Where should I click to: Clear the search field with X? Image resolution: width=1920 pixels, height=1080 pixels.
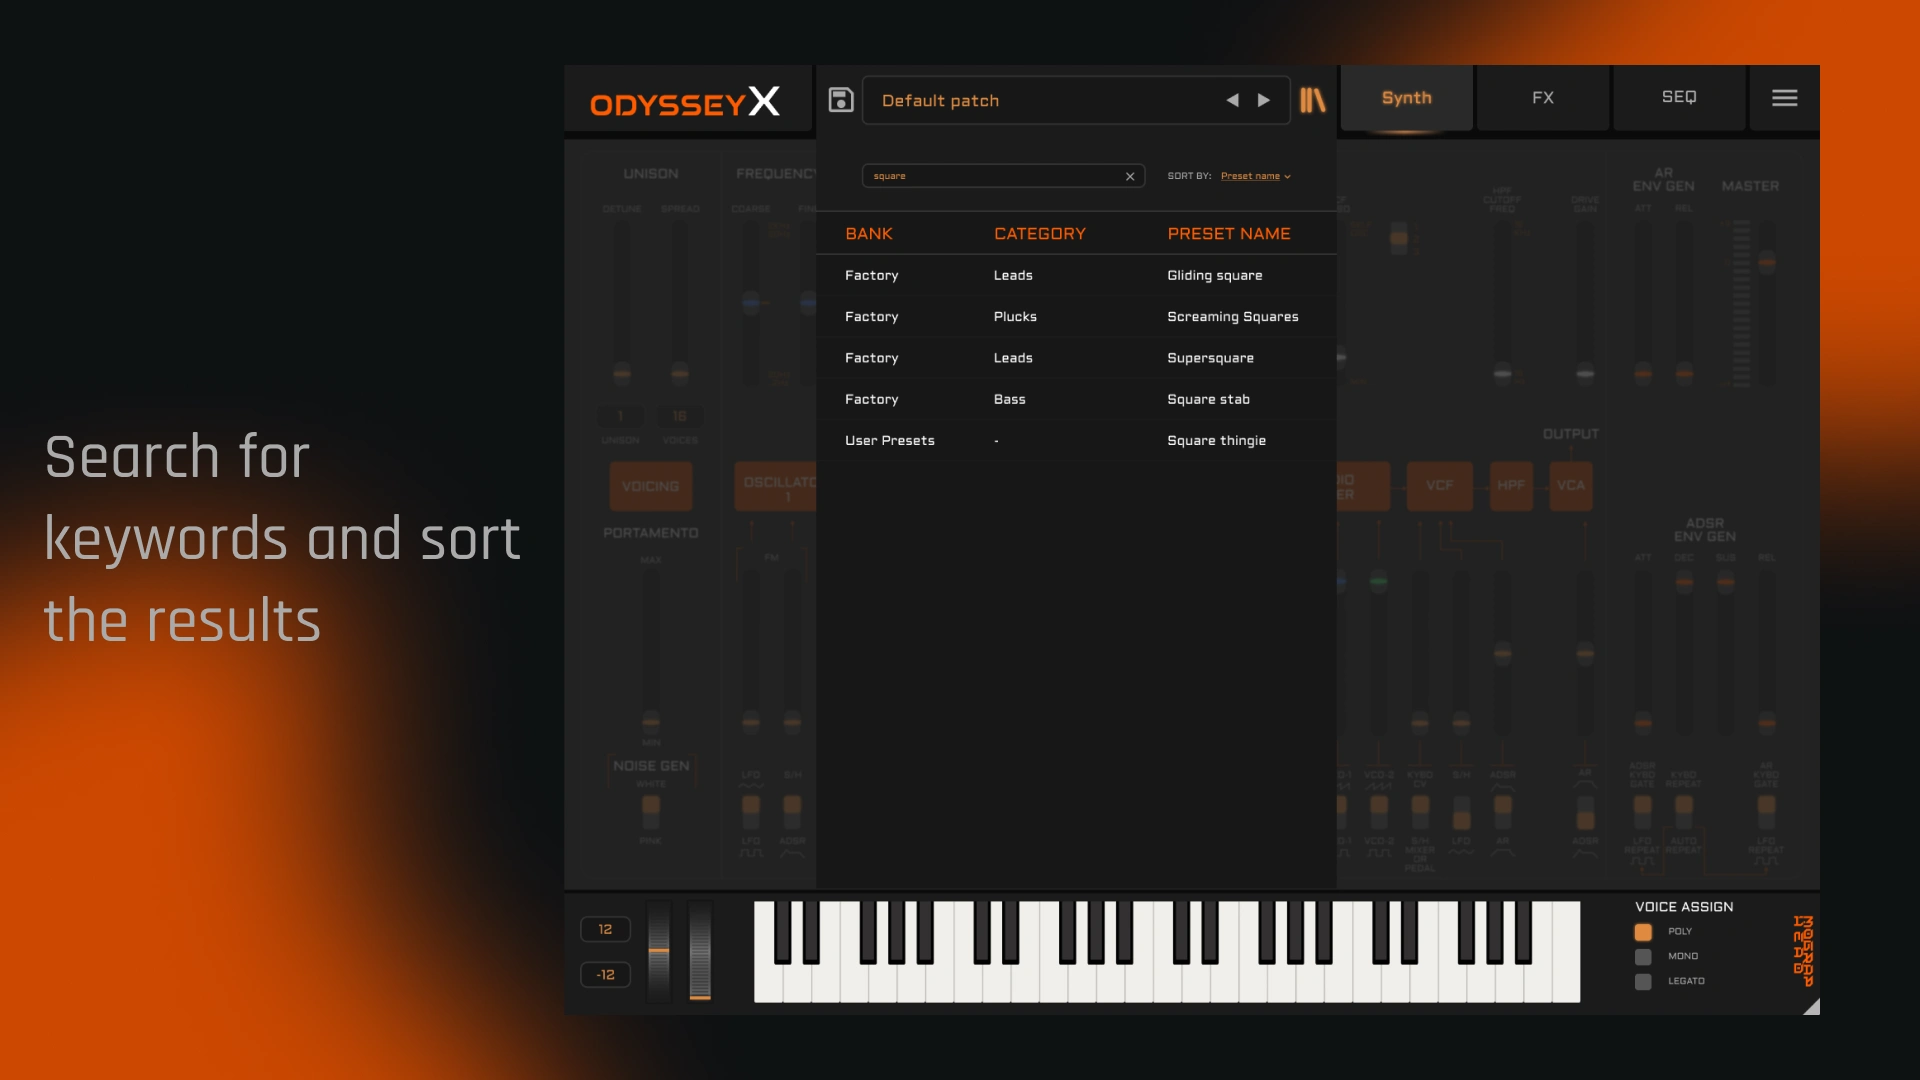click(1130, 176)
